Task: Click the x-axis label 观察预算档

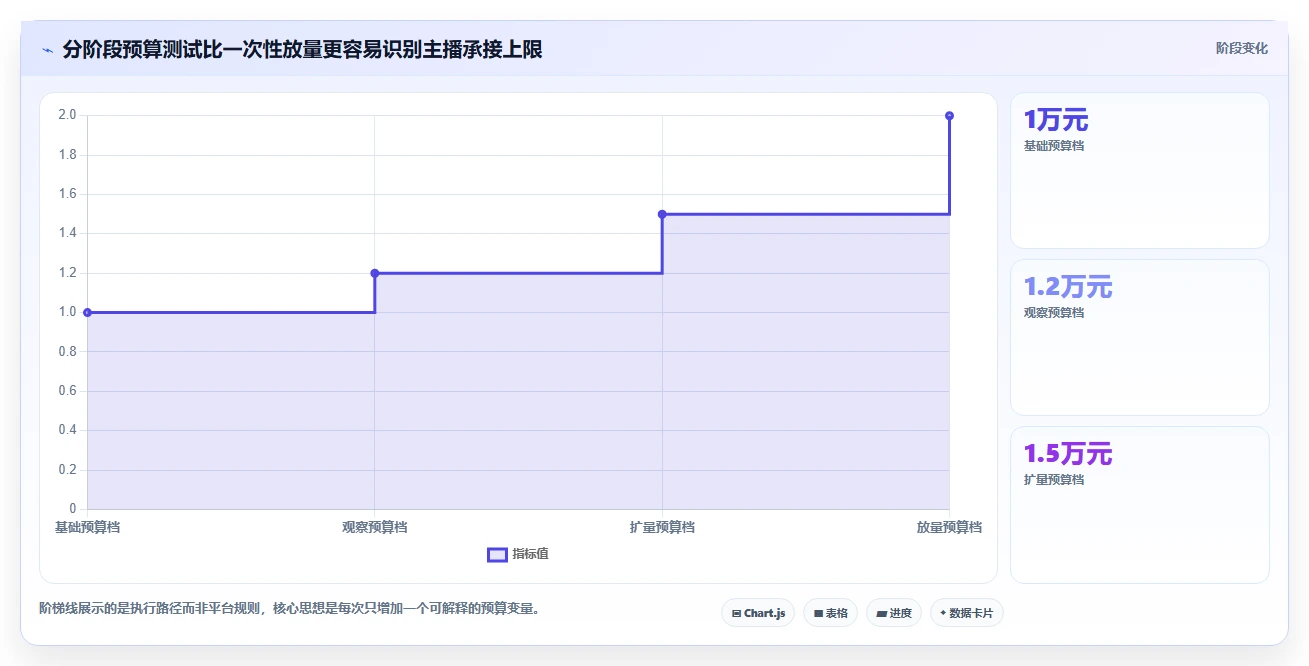Action: coord(375,527)
